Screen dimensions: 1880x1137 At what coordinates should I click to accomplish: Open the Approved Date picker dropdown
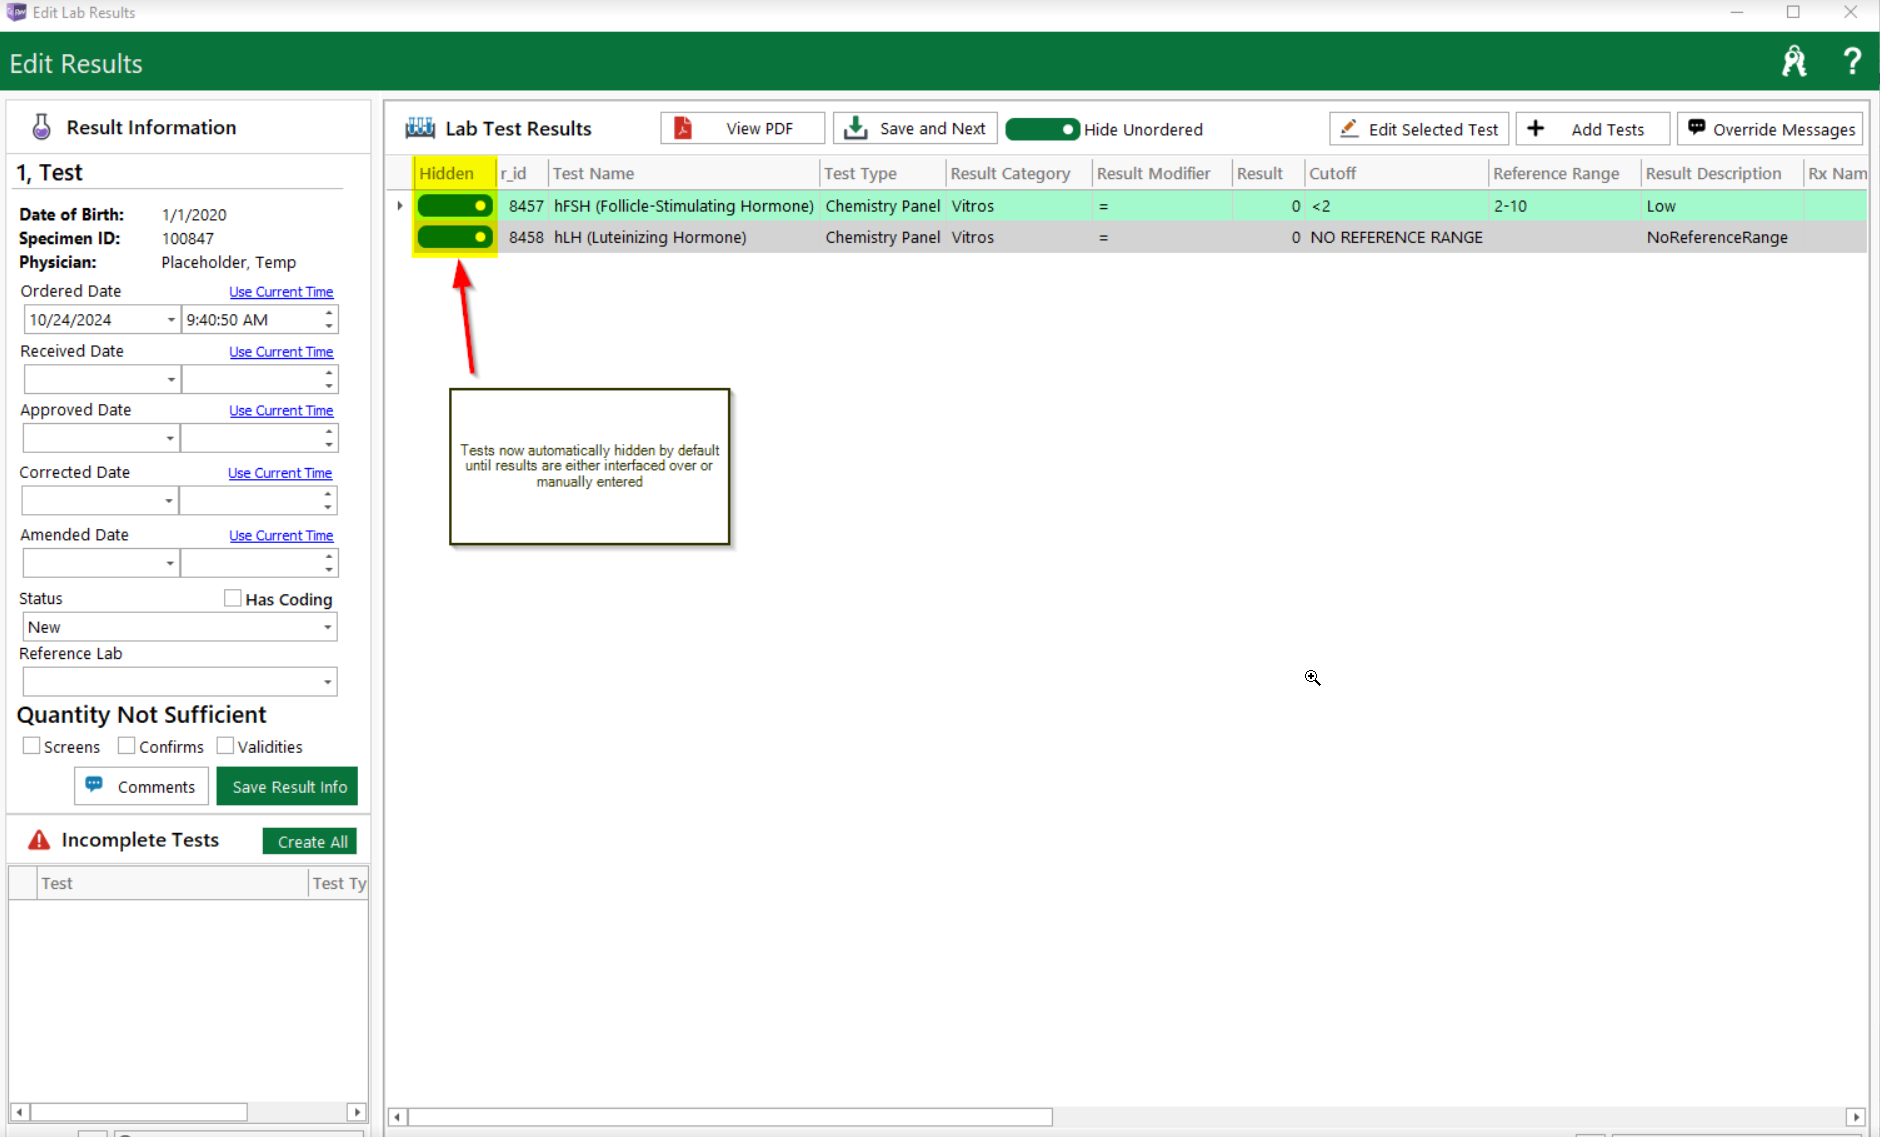tap(170, 438)
